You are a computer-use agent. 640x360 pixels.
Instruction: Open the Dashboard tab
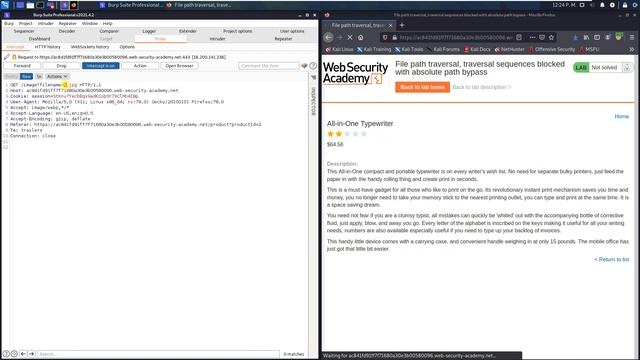click(39, 39)
